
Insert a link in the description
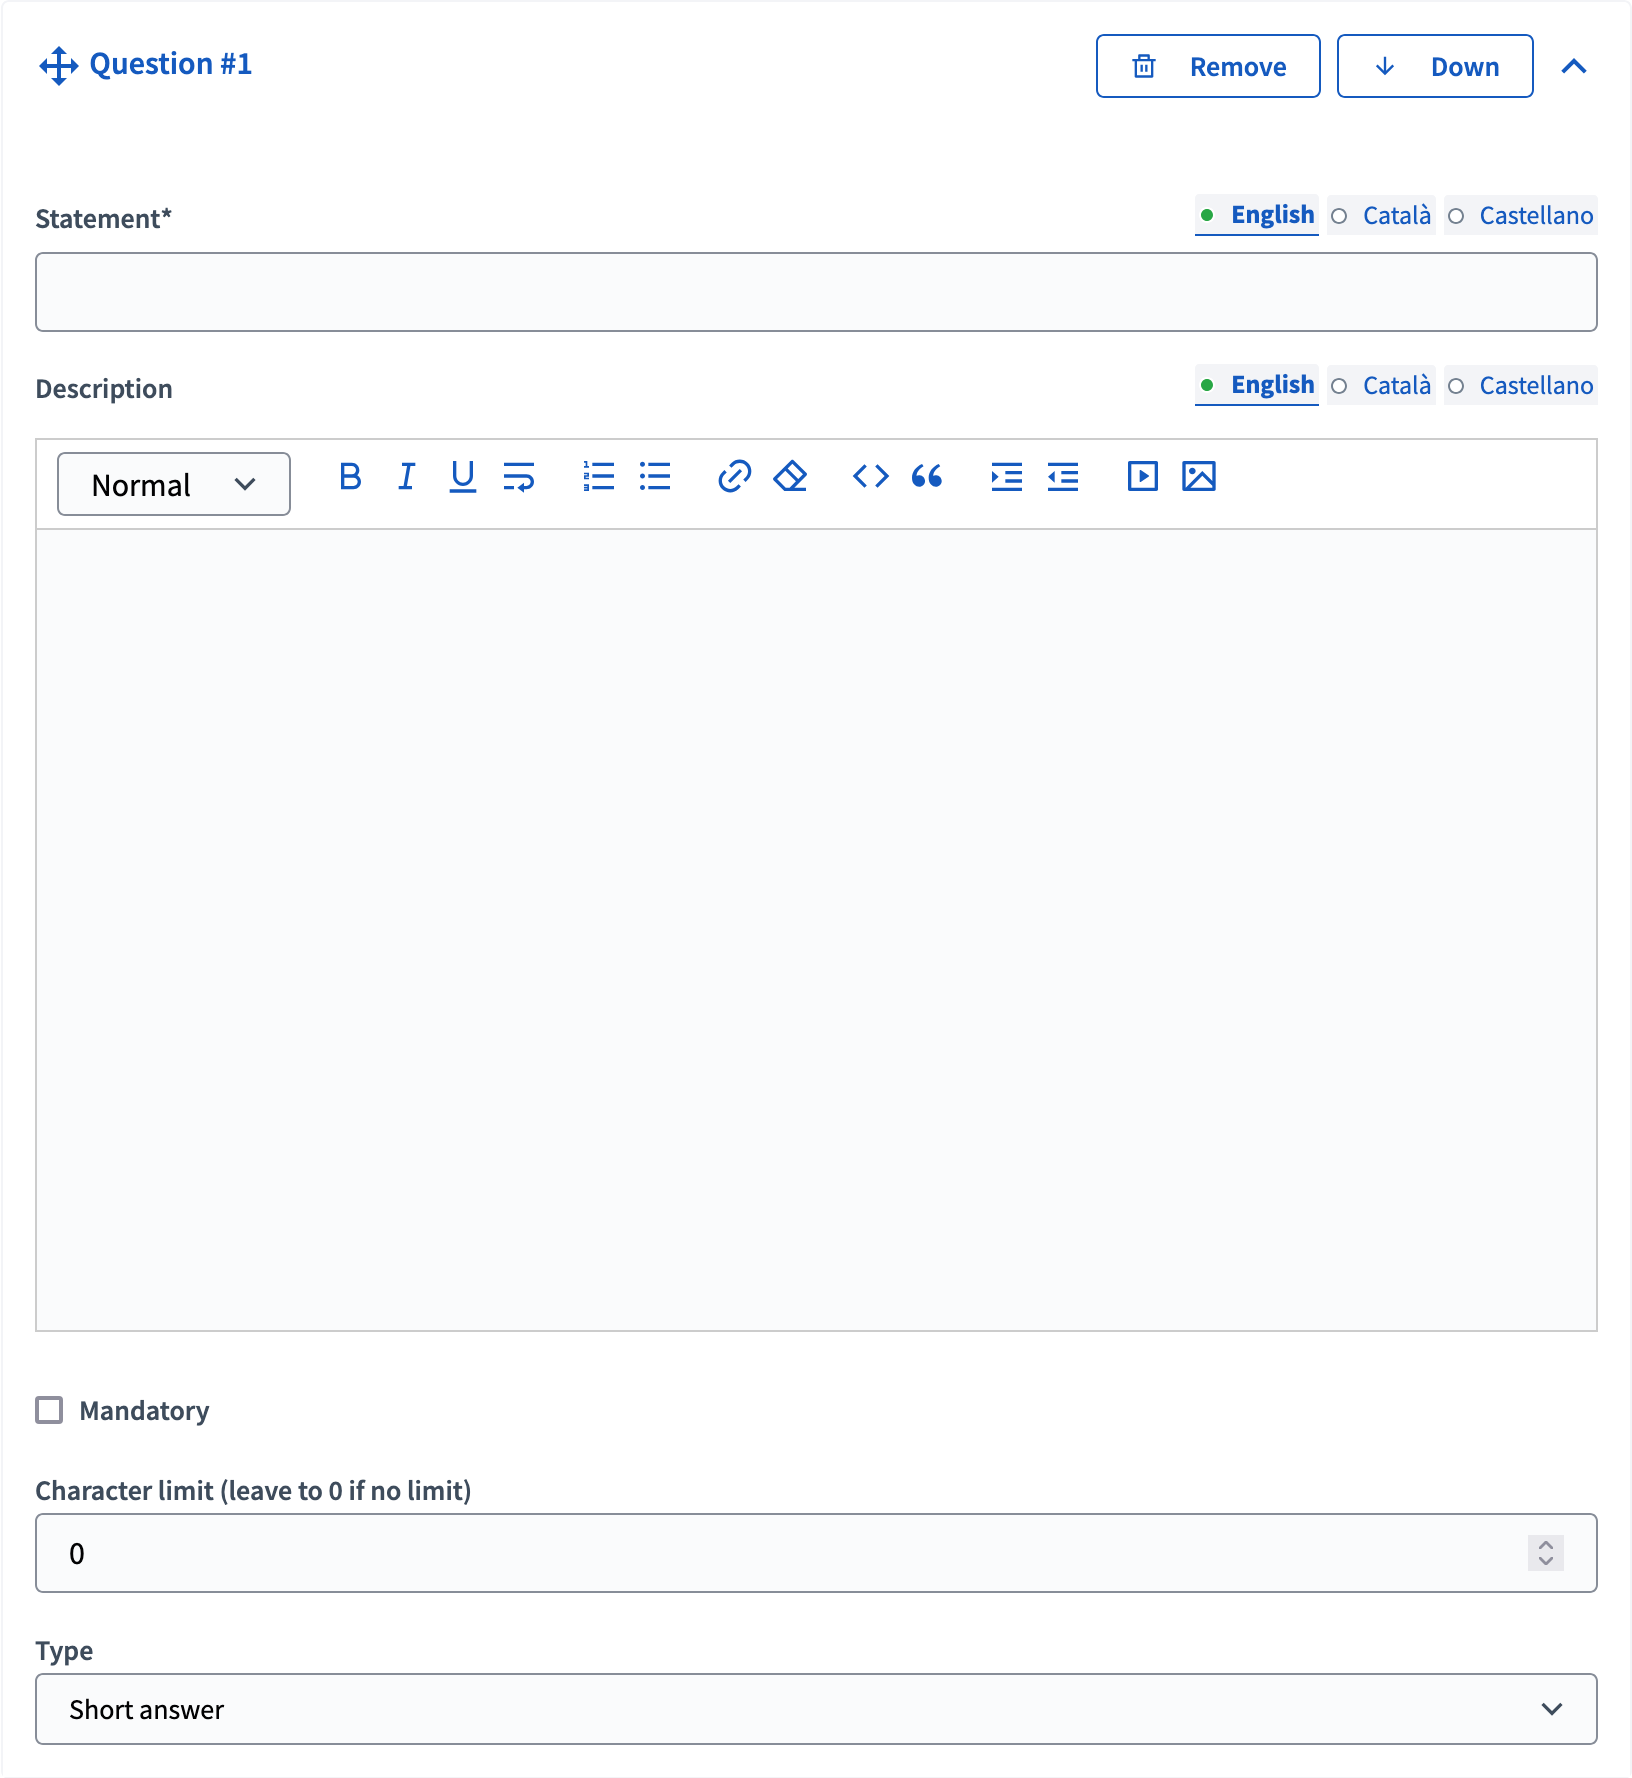734,477
